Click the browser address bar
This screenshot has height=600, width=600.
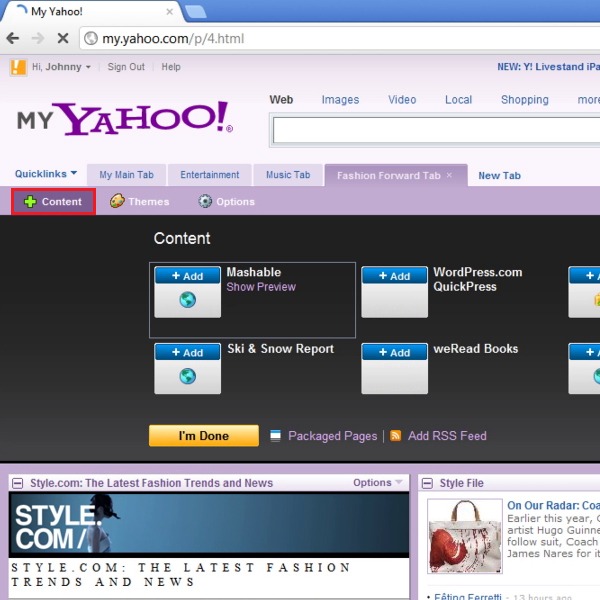tap(341, 38)
